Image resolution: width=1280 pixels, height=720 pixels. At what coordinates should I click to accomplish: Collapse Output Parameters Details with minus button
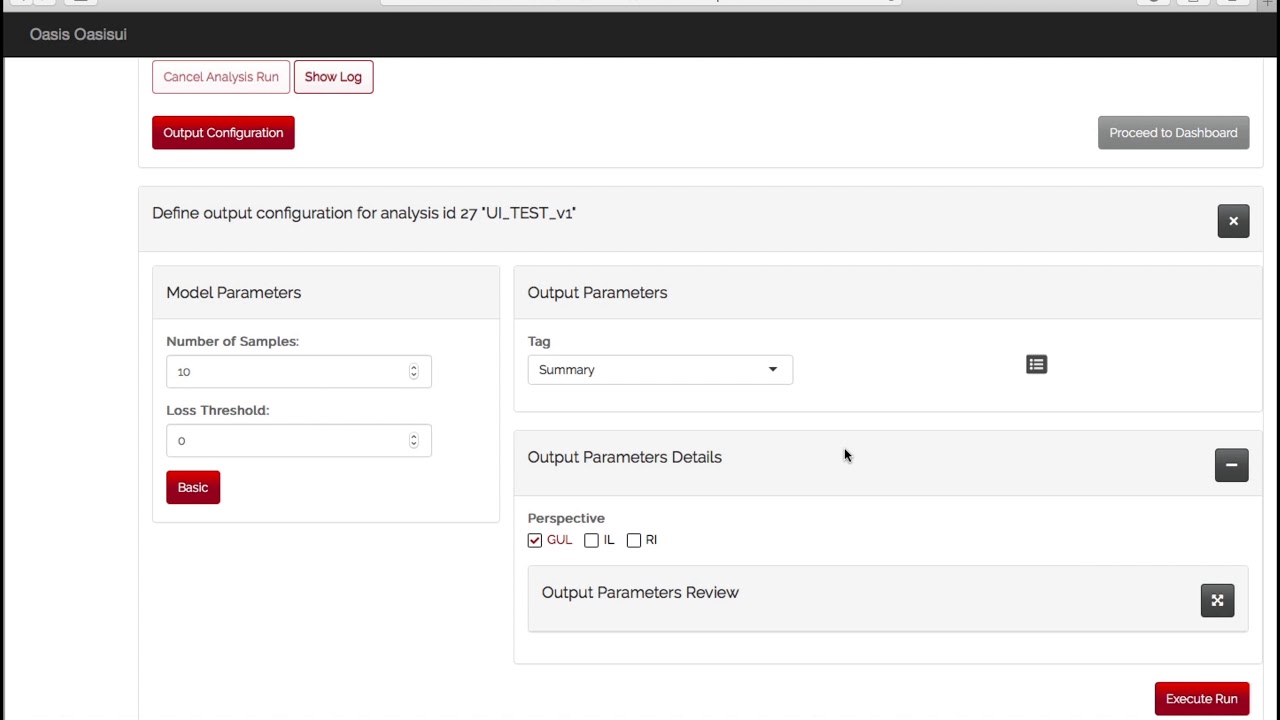pos(1231,465)
